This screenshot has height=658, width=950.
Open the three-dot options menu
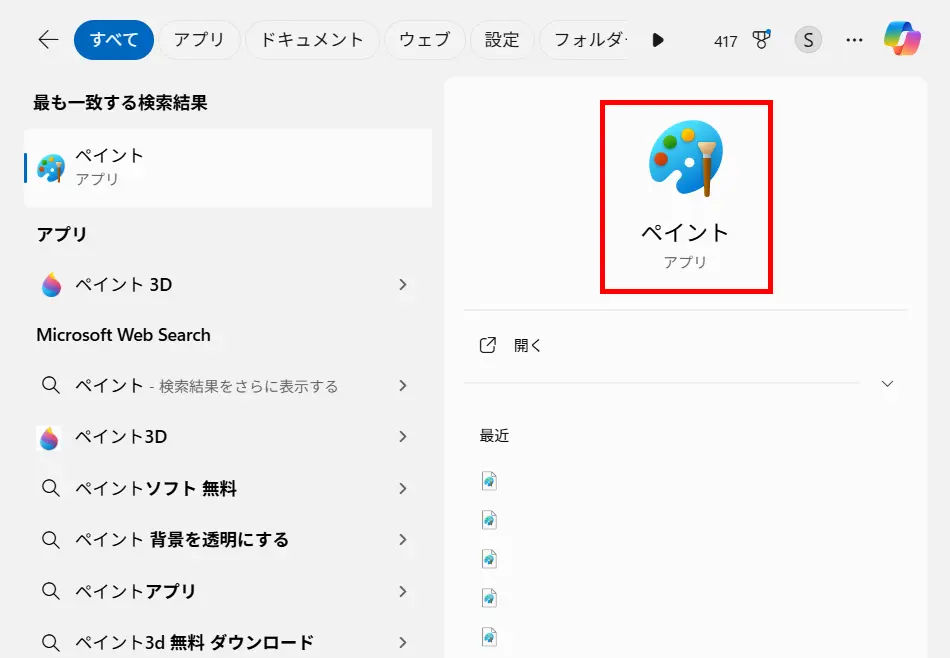coord(854,40)
